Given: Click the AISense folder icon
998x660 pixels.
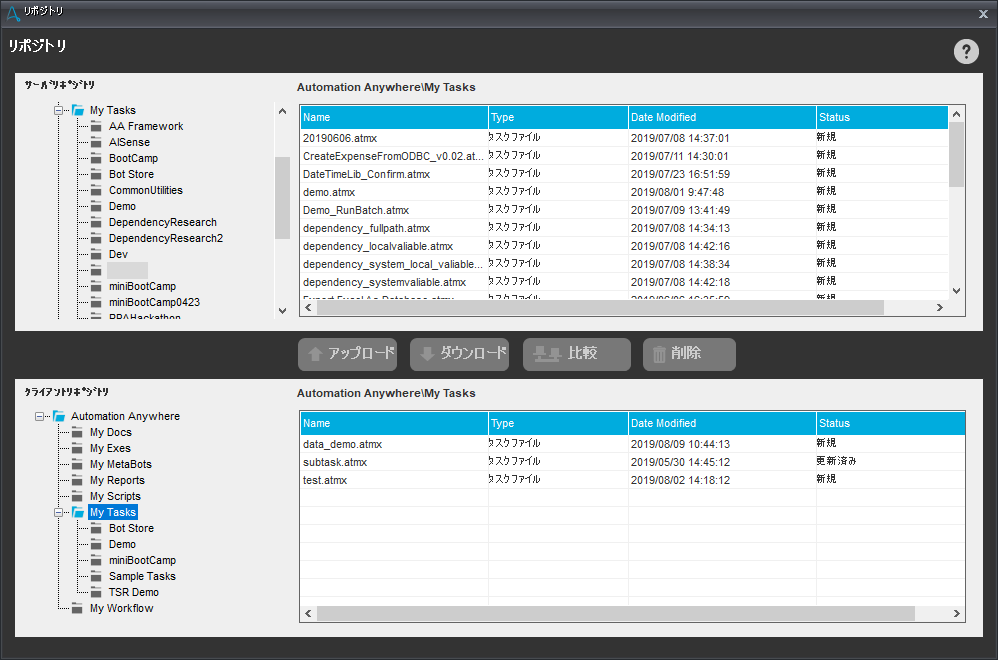Looking at the screenshot, I should (x=96, y=143).
